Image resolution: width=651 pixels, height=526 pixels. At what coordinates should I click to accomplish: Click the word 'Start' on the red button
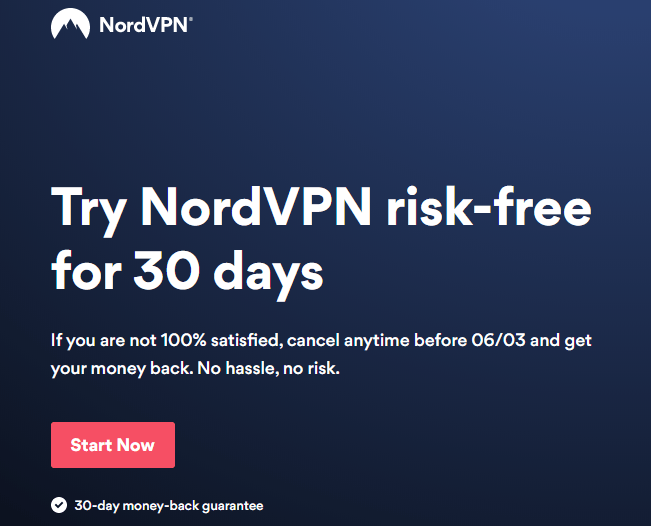[91, 445]
